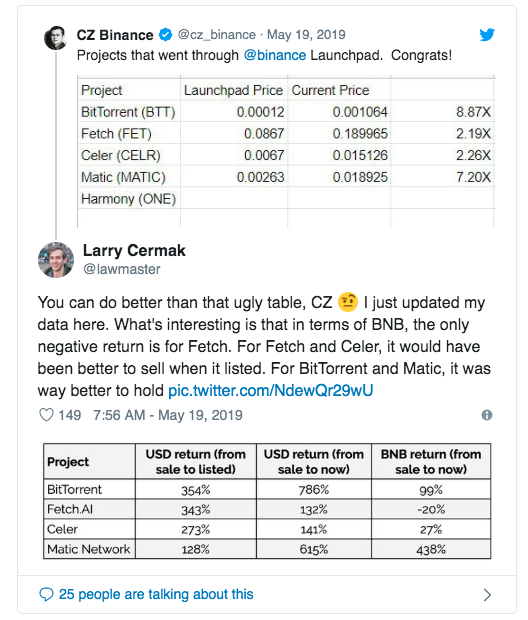The width and height of the screenshot is (528, 620).
Task: Click the raised-eyebrow emoji in tweet
Action: click(348, 302)
